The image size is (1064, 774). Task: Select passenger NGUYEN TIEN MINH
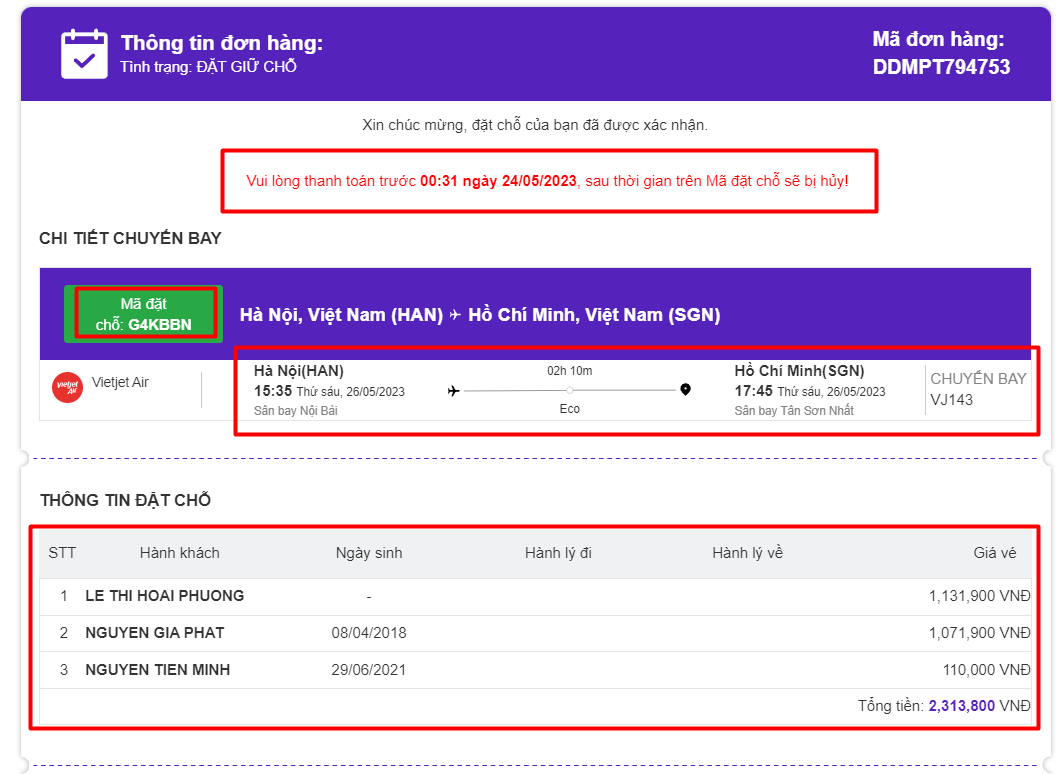tap(158, 670)
